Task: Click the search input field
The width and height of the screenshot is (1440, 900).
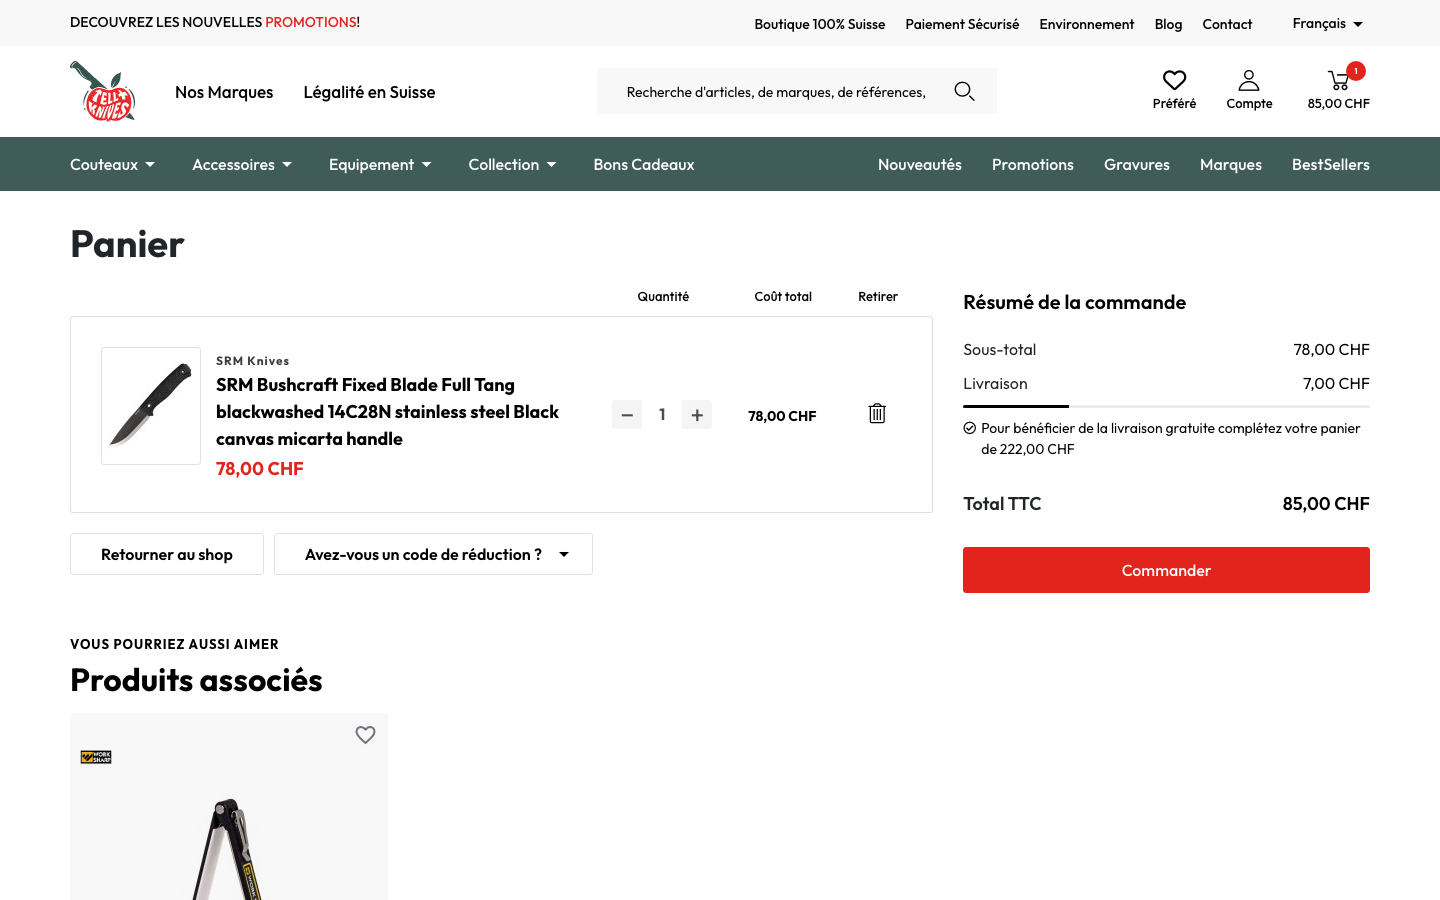Action: [776, 91]
